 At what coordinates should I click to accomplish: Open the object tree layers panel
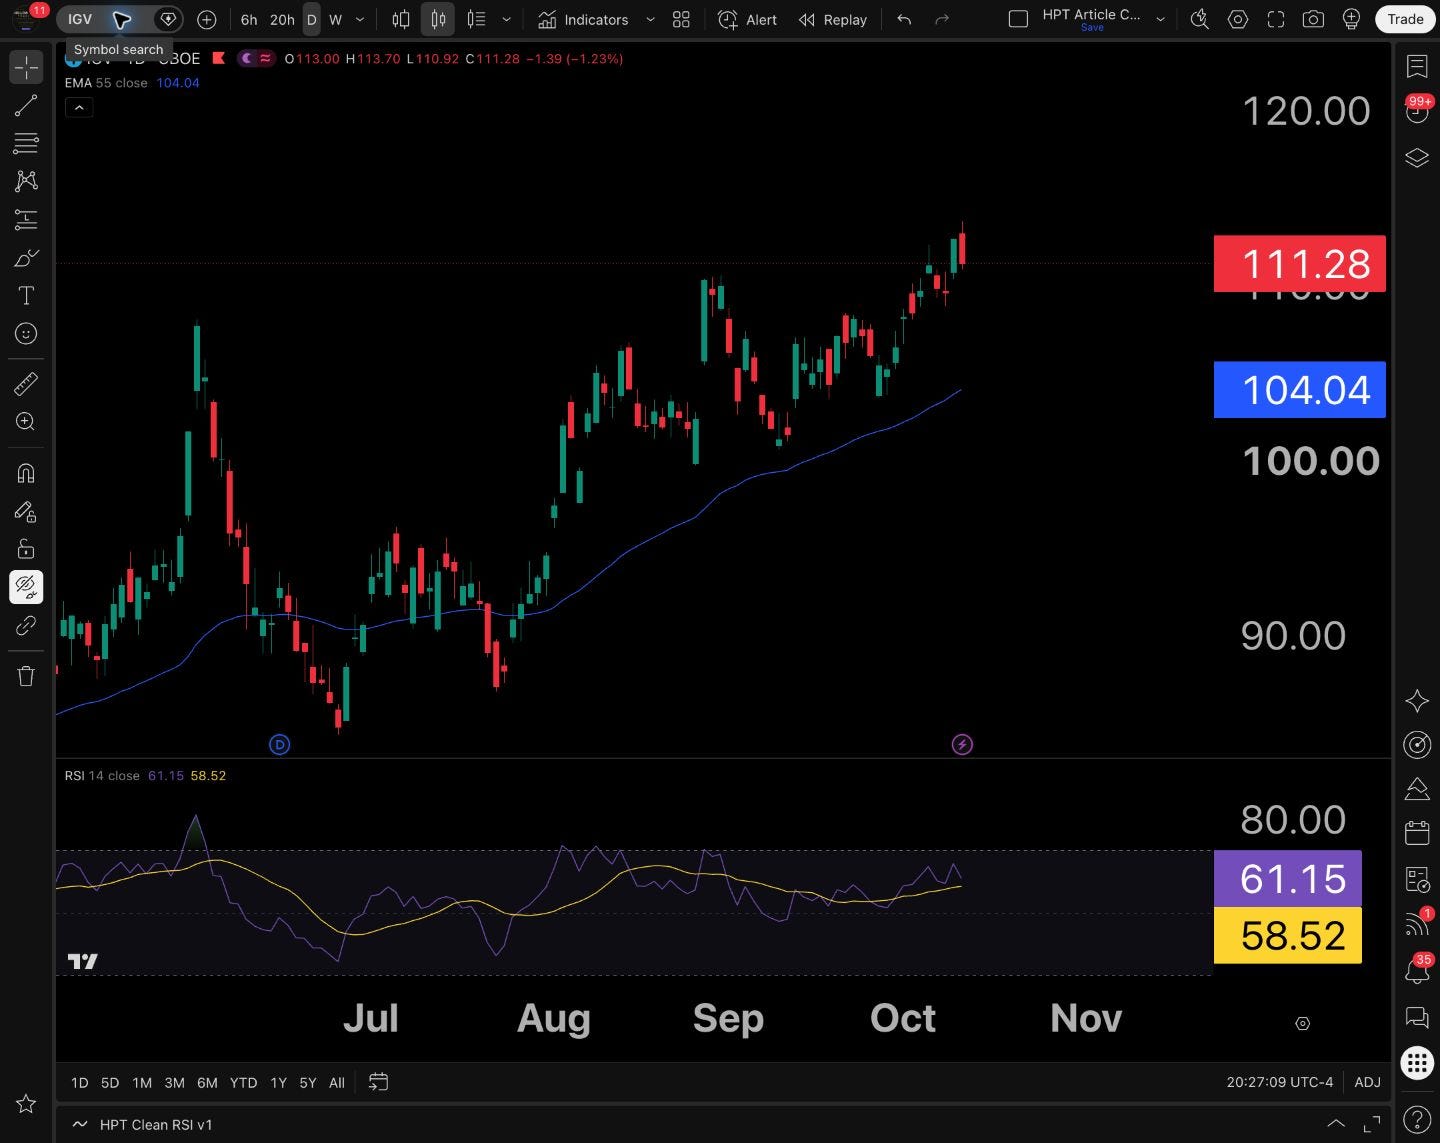click(x=1417, y=157)
